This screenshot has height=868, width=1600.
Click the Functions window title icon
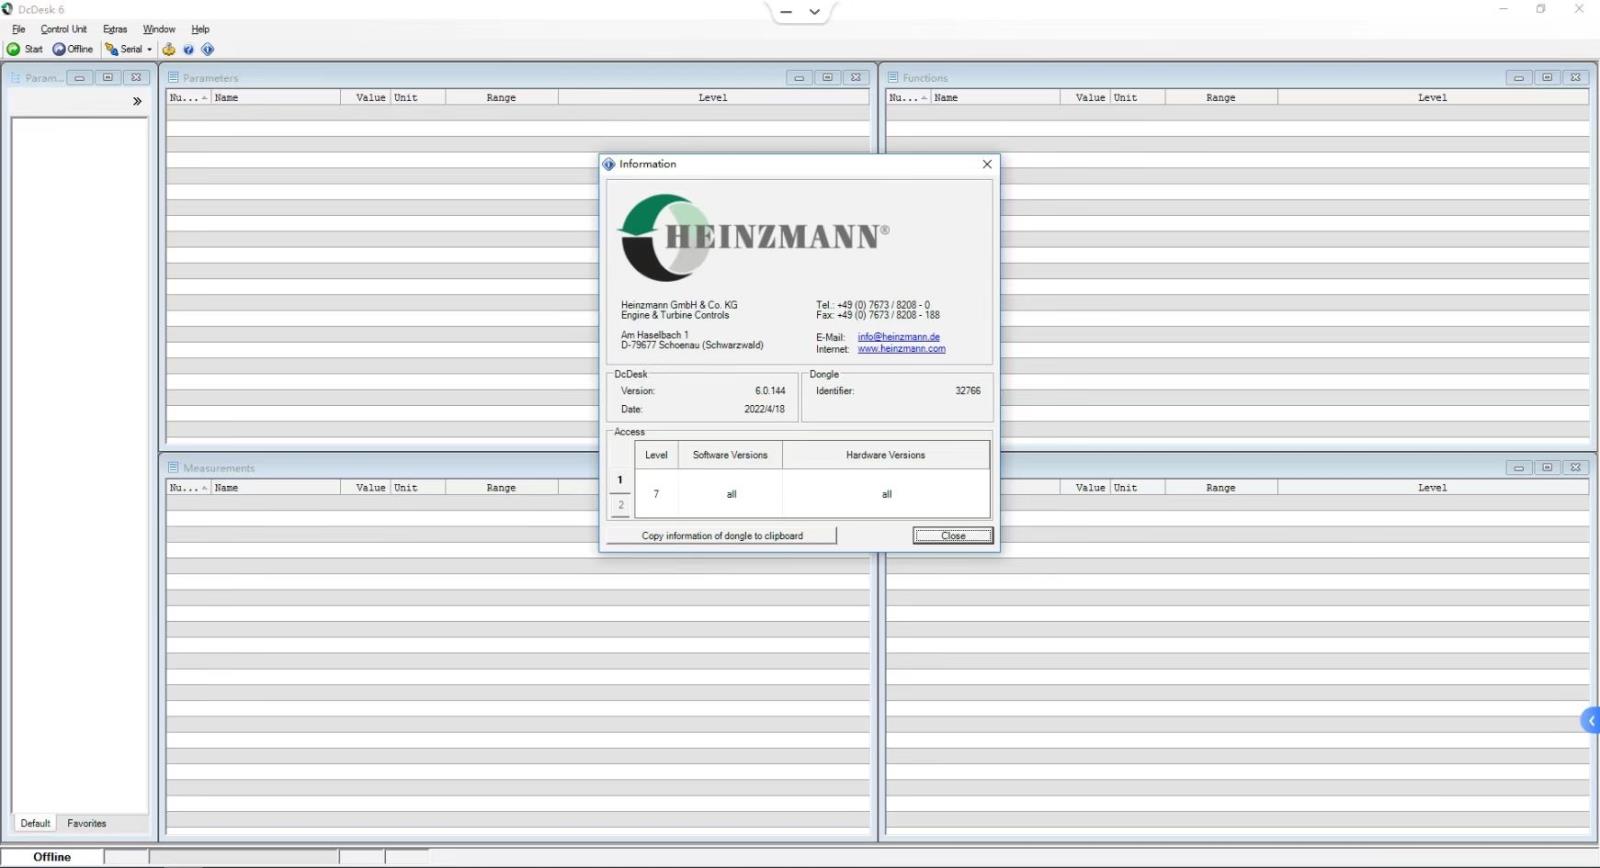click(x=893, y=77)
